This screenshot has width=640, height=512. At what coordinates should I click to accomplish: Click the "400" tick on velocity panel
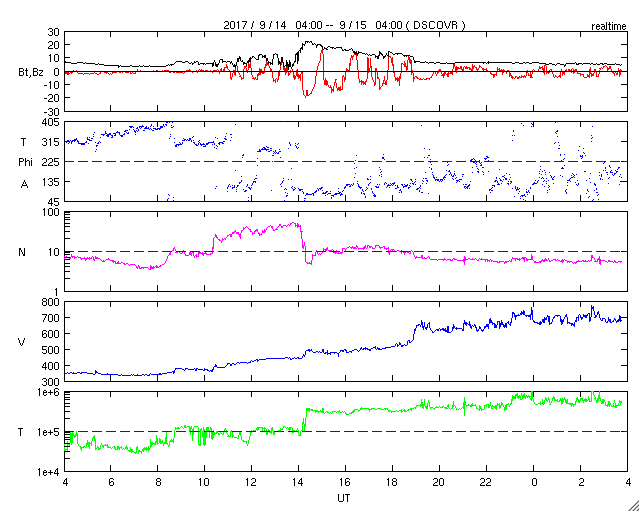point(51,366)
